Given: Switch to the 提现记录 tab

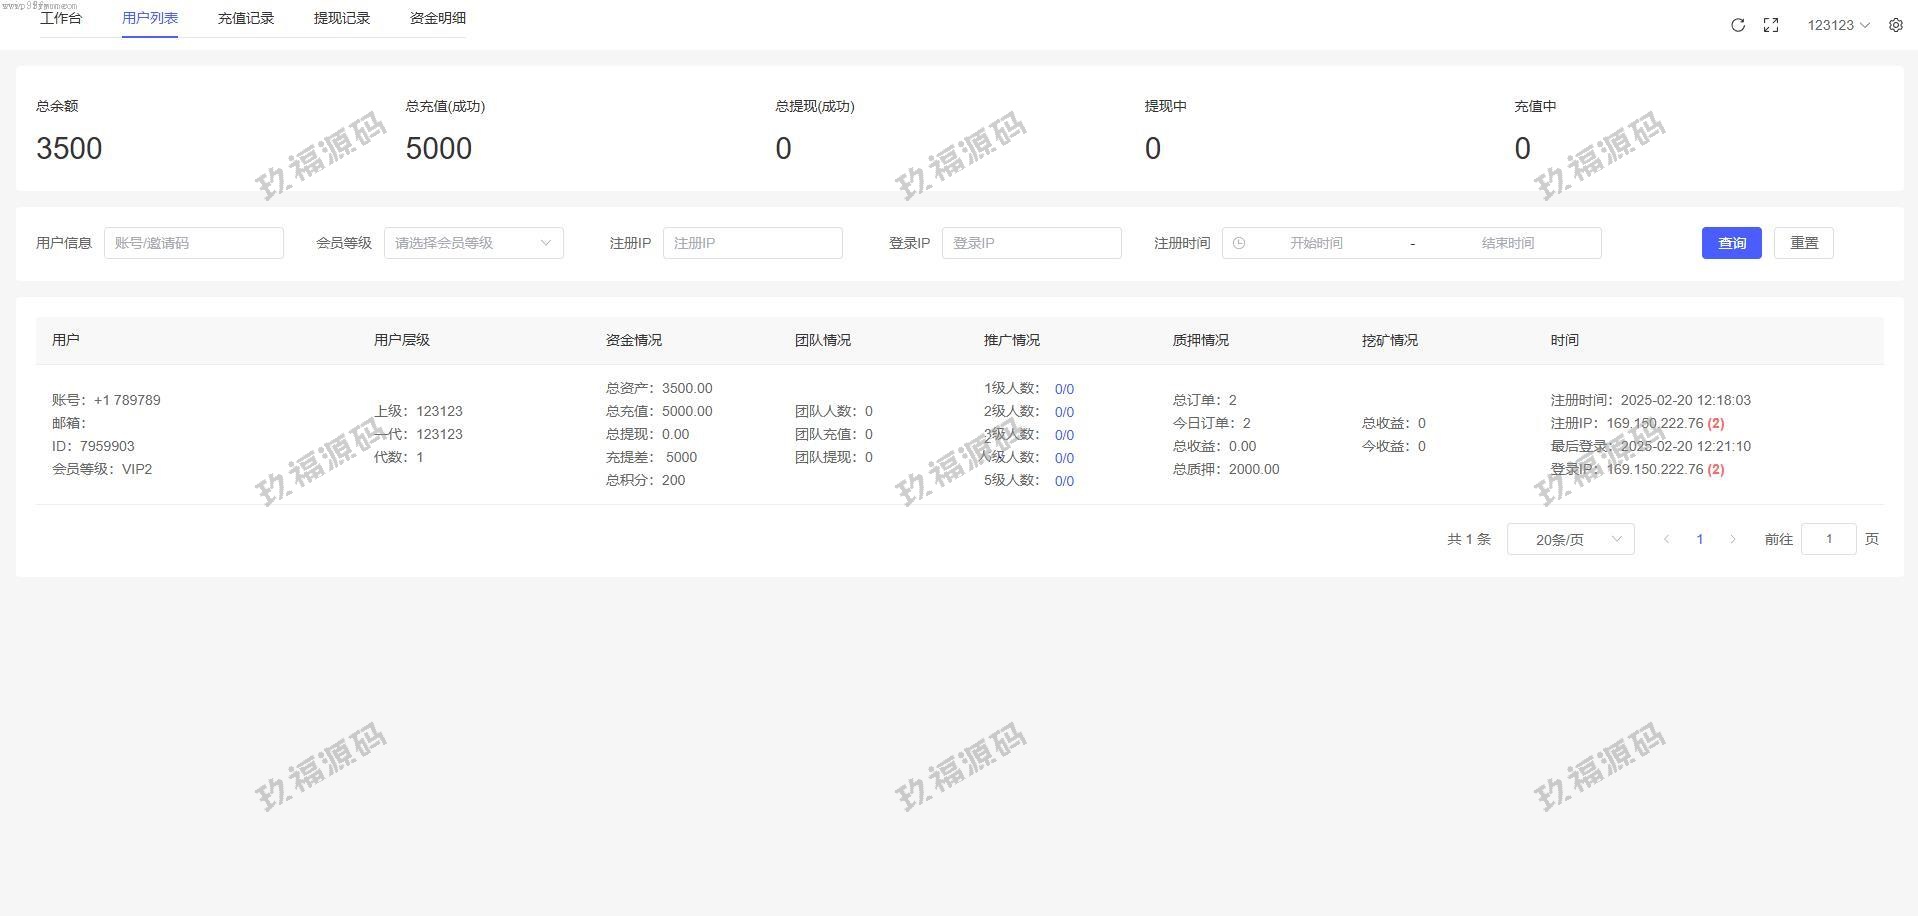Looking at the screenshot, I should (x=342, y=18).
